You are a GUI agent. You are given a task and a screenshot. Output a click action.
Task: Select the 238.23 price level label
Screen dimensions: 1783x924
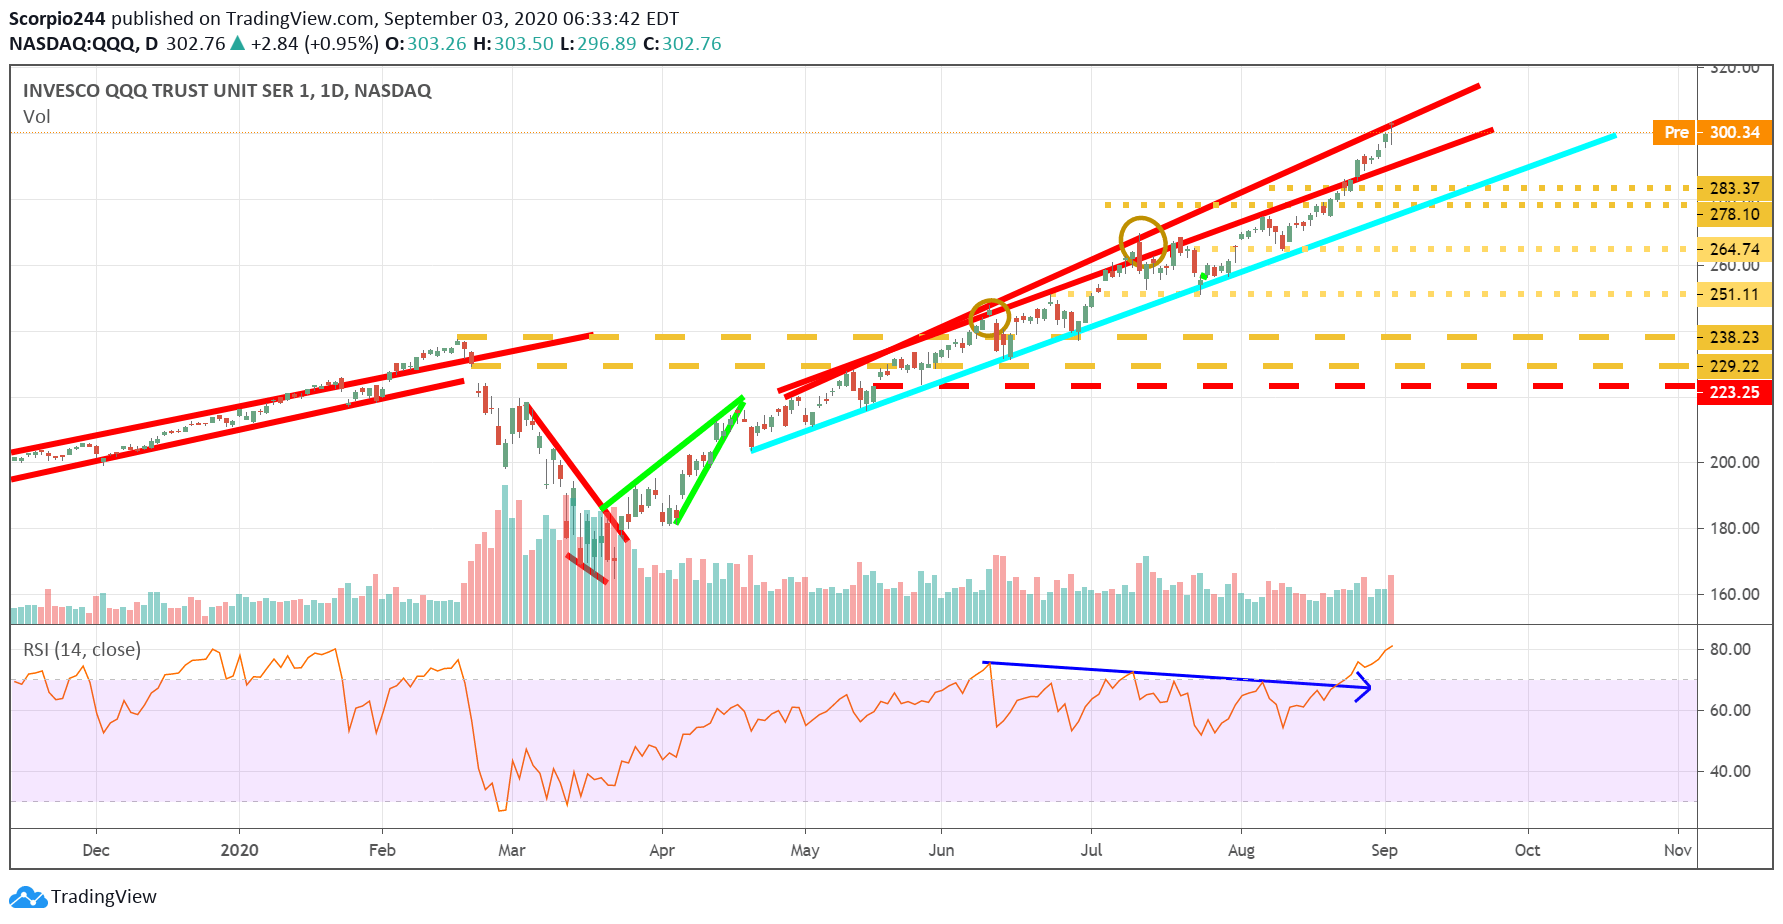tap(1734, 337)
